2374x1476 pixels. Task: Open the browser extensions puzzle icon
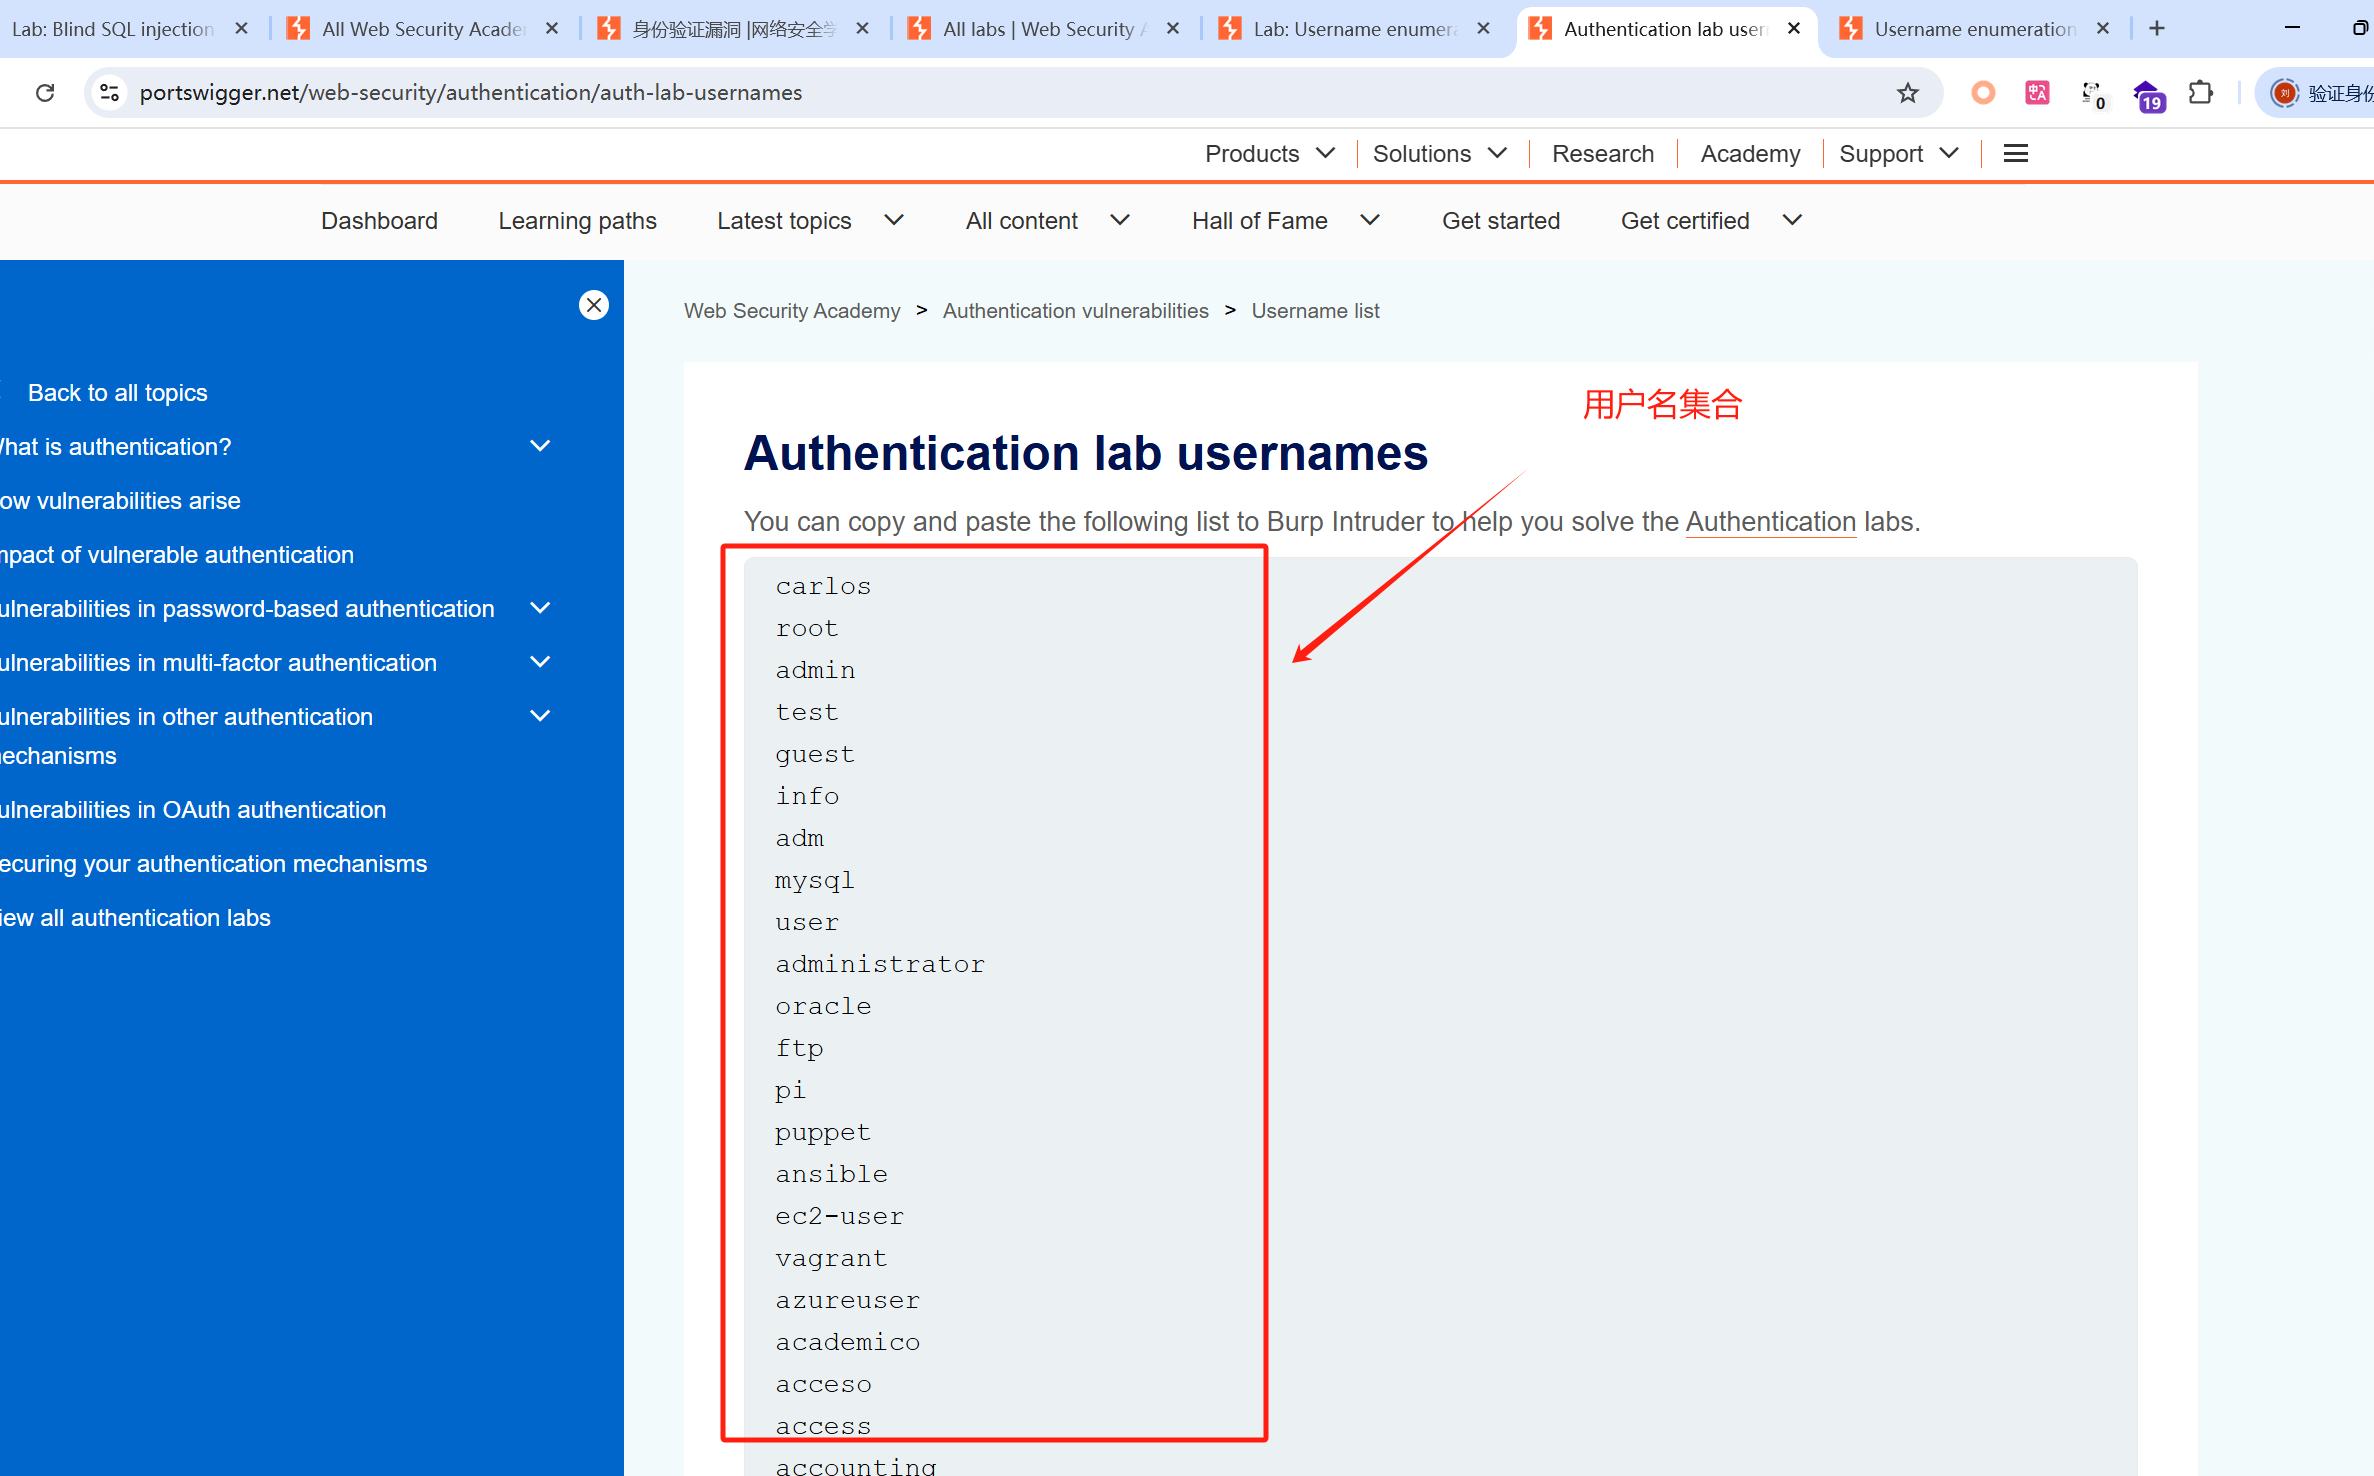point(2200,93)
